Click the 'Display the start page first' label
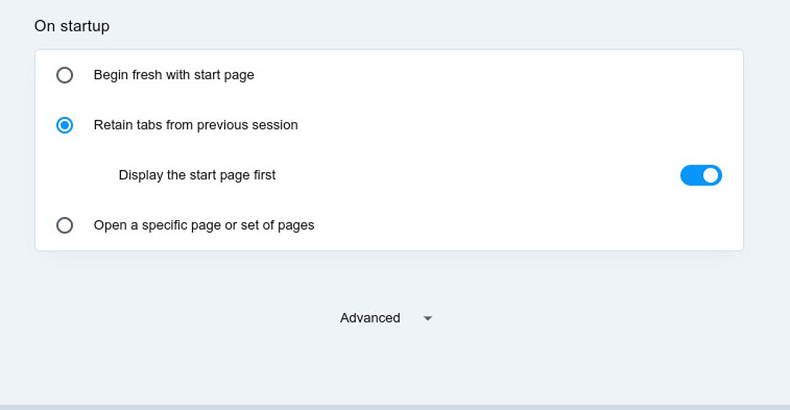 pyautogui.click(x=197, y=175)
